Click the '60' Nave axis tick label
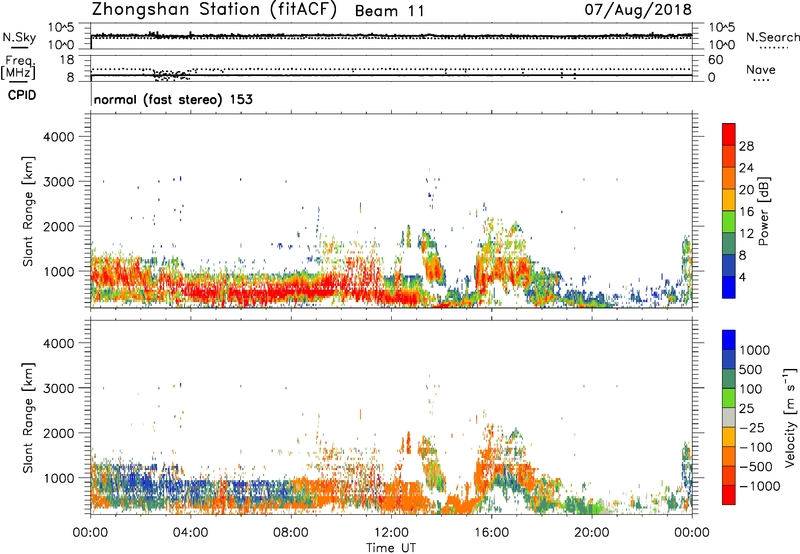 click(x=715, y=60)
